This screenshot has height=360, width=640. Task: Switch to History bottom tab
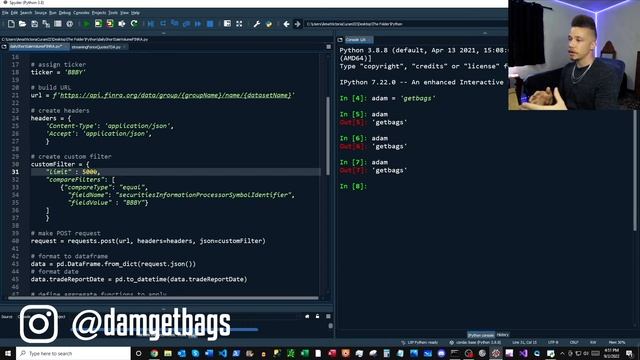(x=502, y=335)
